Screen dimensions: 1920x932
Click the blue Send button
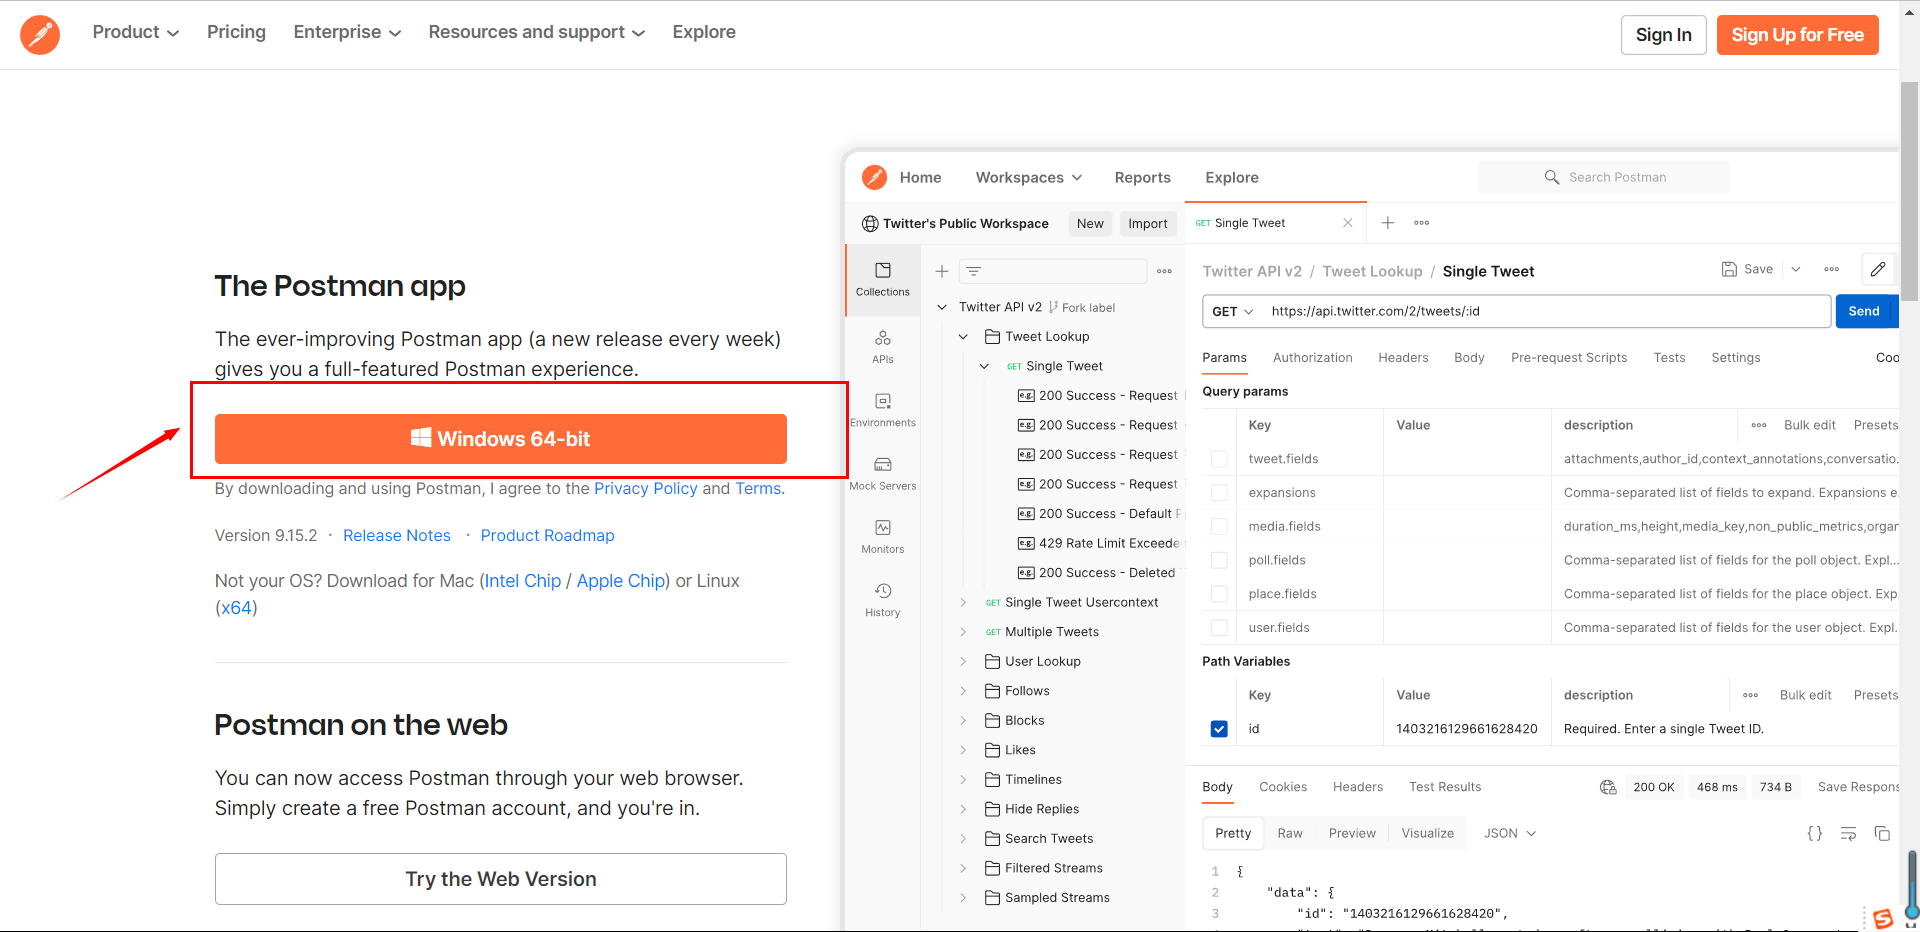click(x=1863, y=311)
